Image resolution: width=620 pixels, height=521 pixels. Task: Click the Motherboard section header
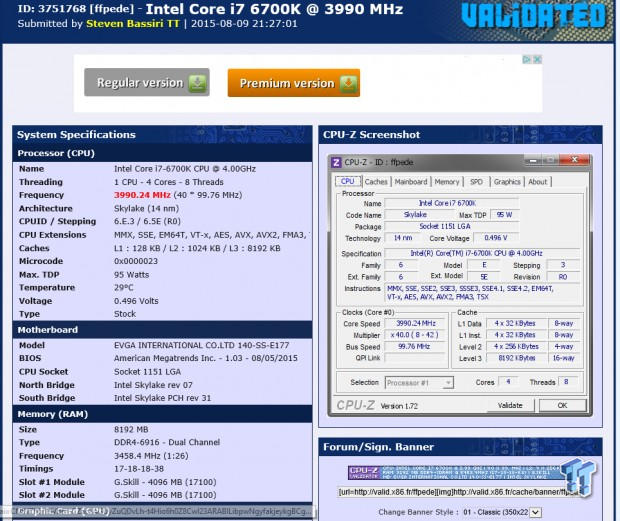(x=47, y=330)
